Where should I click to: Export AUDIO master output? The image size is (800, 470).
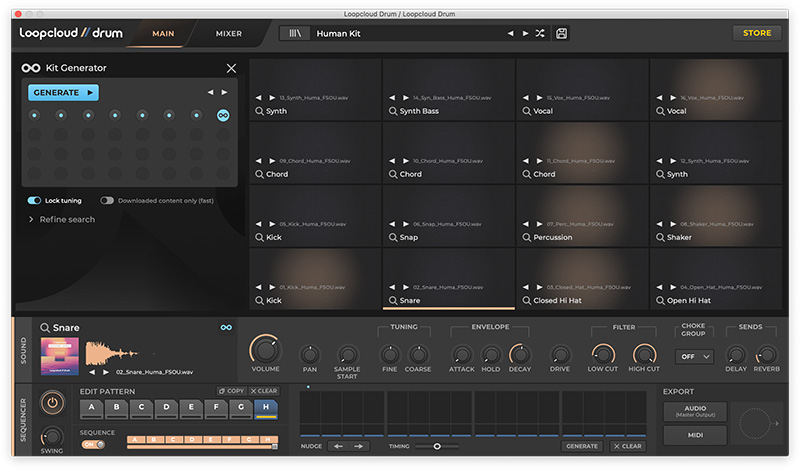click(695, 411)
